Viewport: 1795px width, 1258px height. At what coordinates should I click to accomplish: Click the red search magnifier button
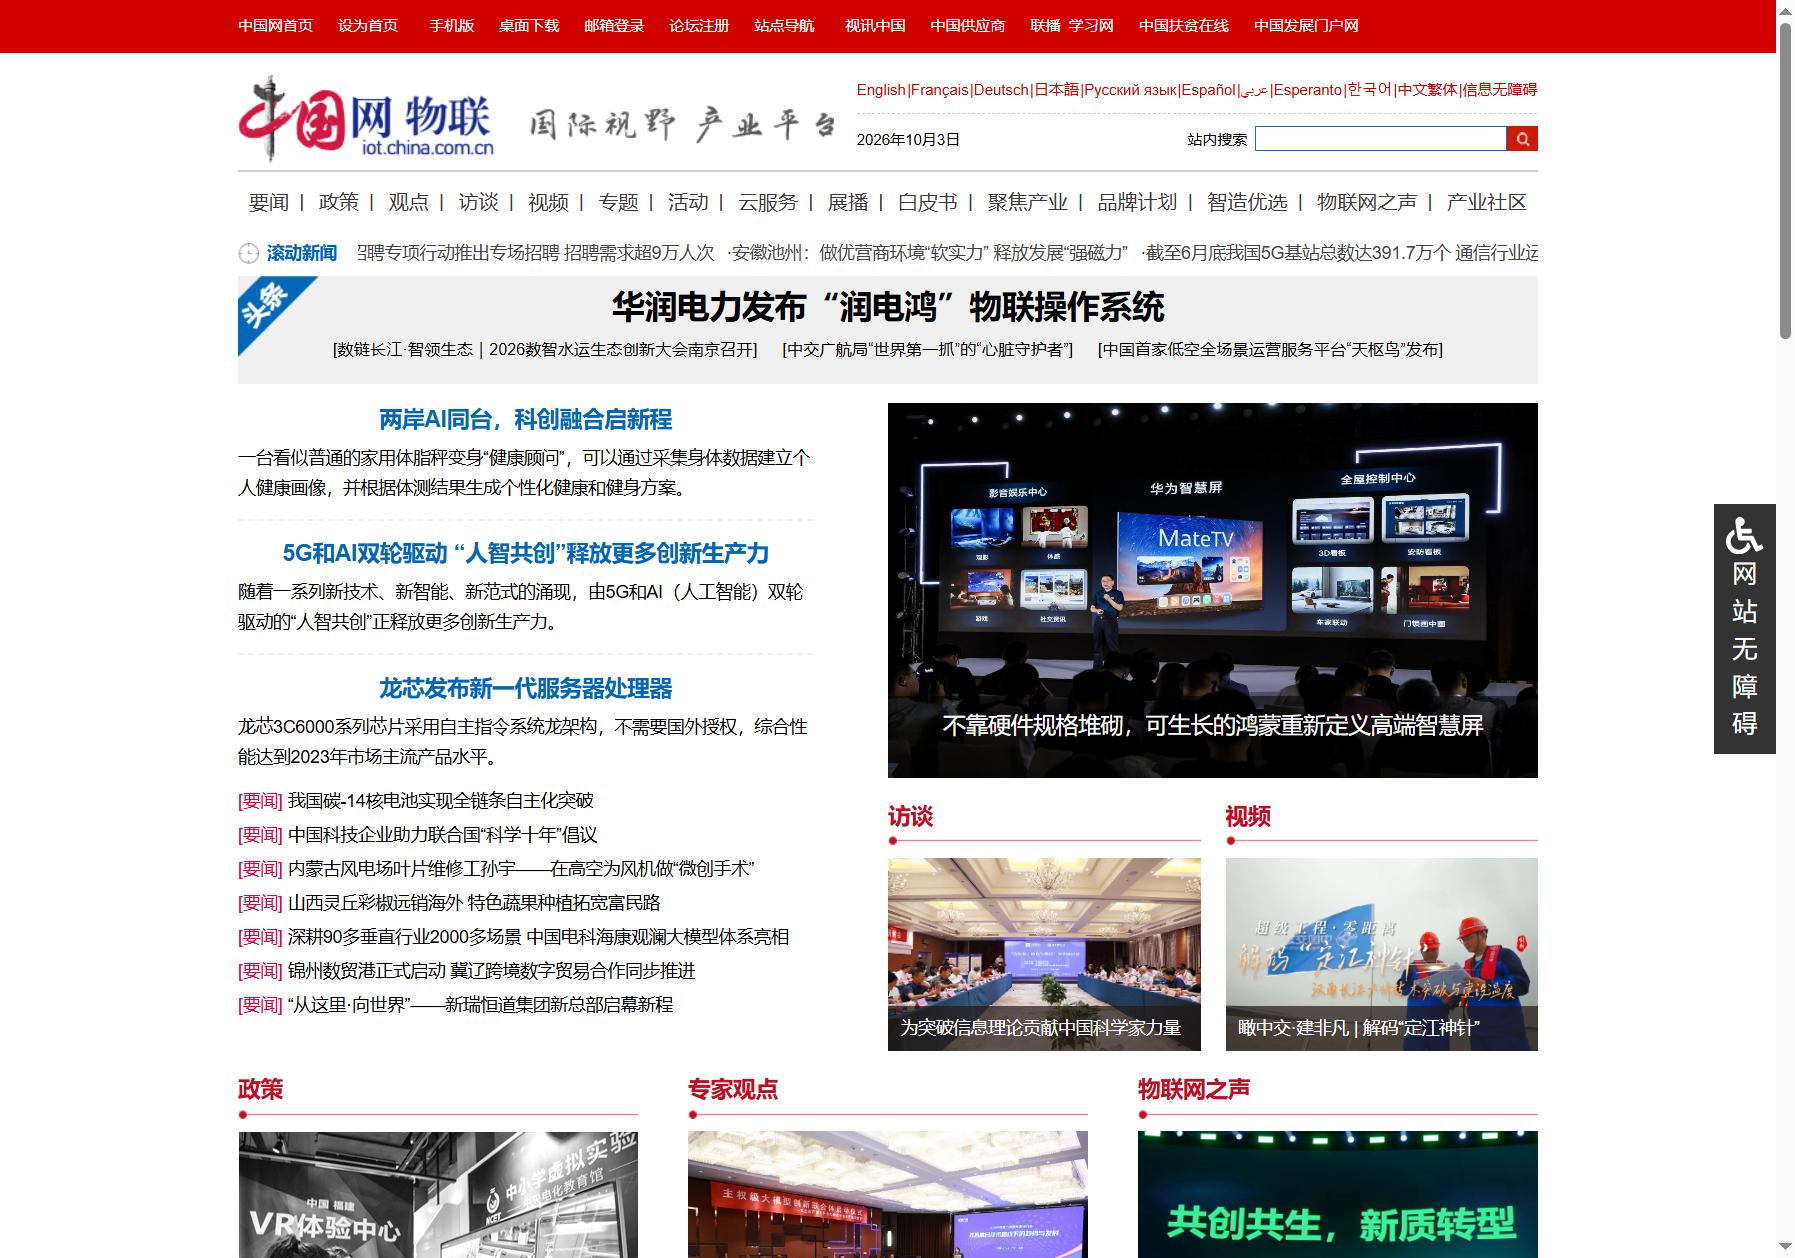coord(1521,139)
